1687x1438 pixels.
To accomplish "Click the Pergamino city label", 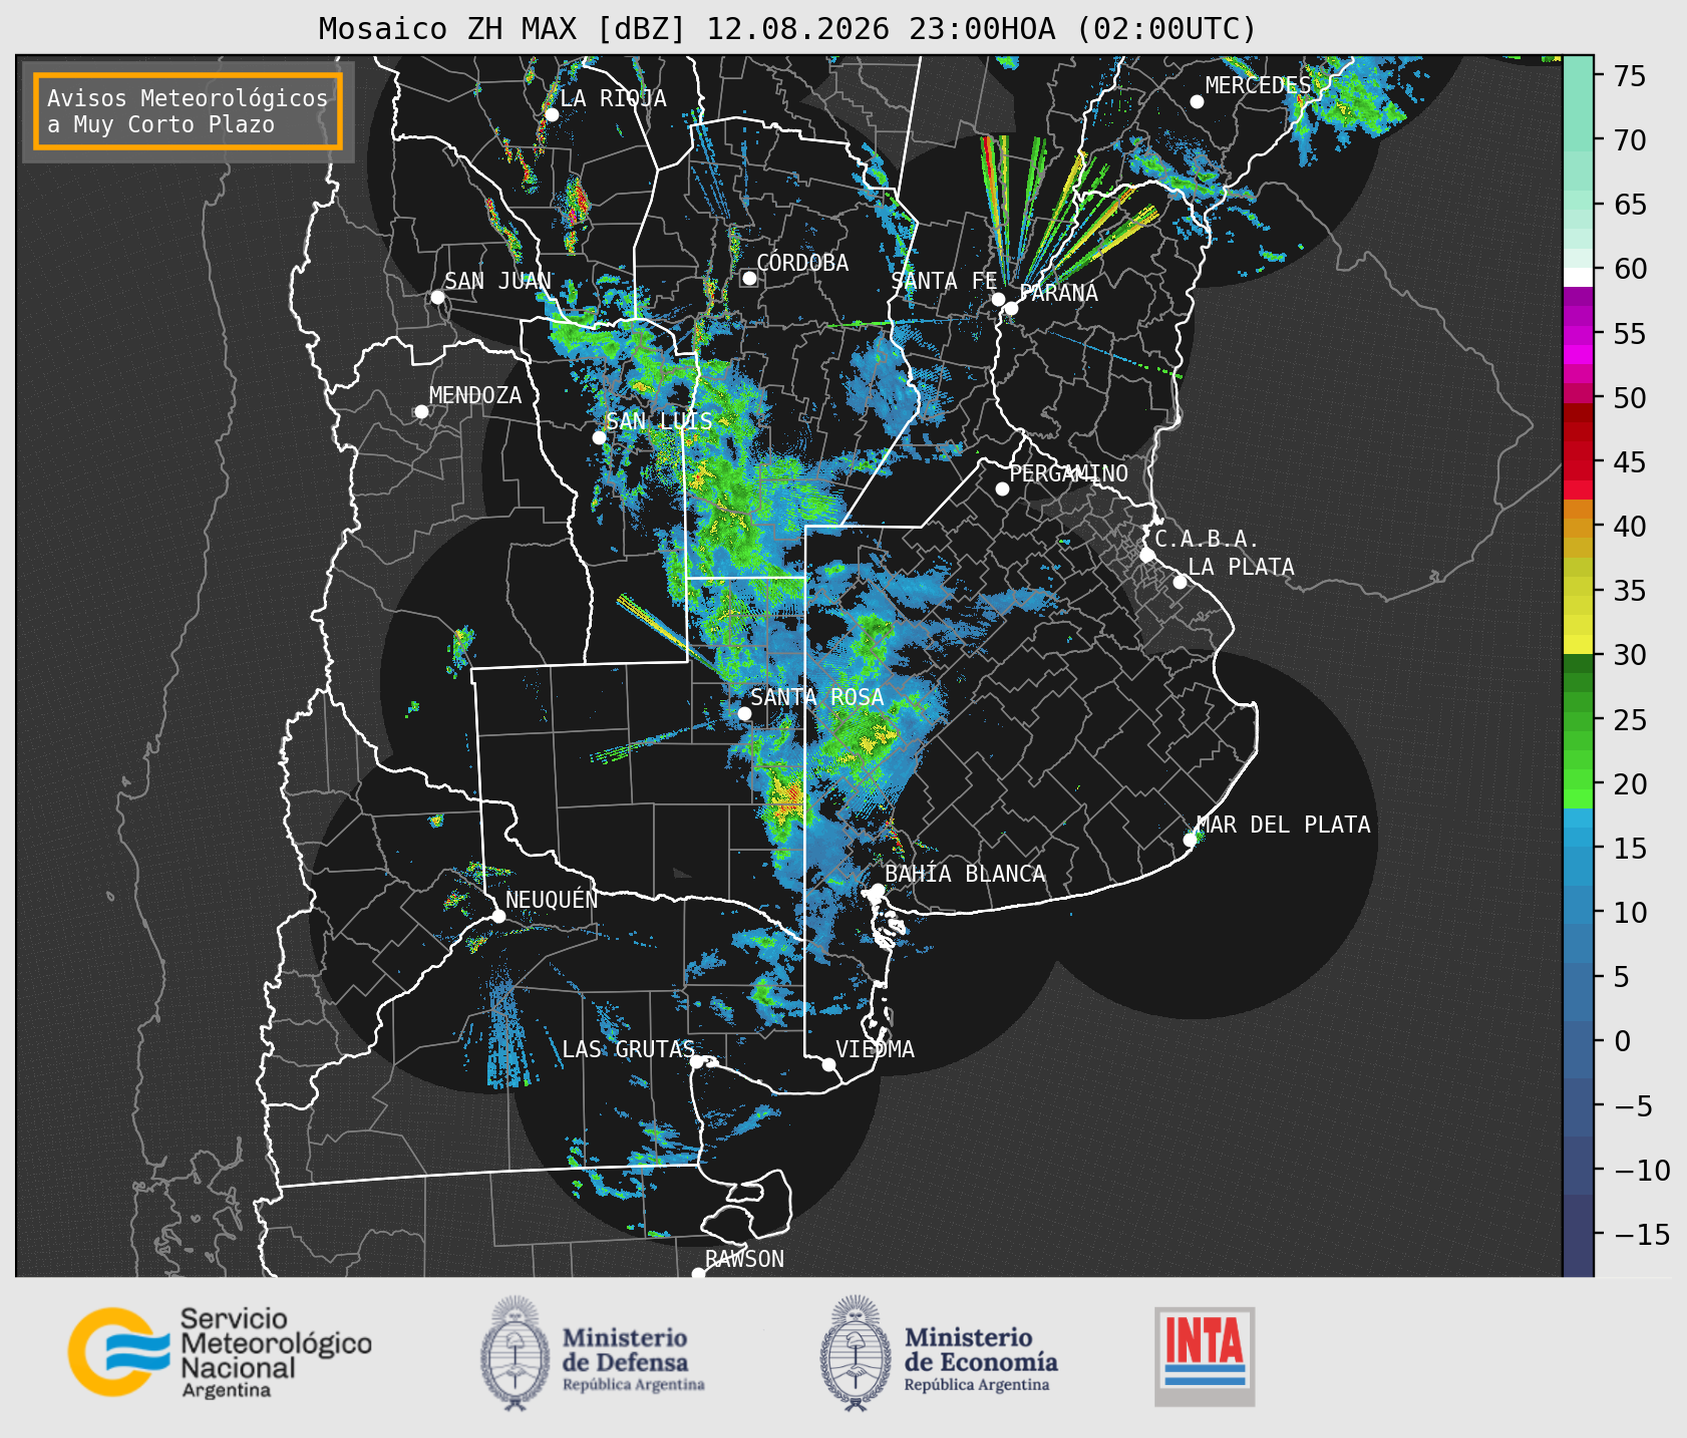I will [1069, 473].
